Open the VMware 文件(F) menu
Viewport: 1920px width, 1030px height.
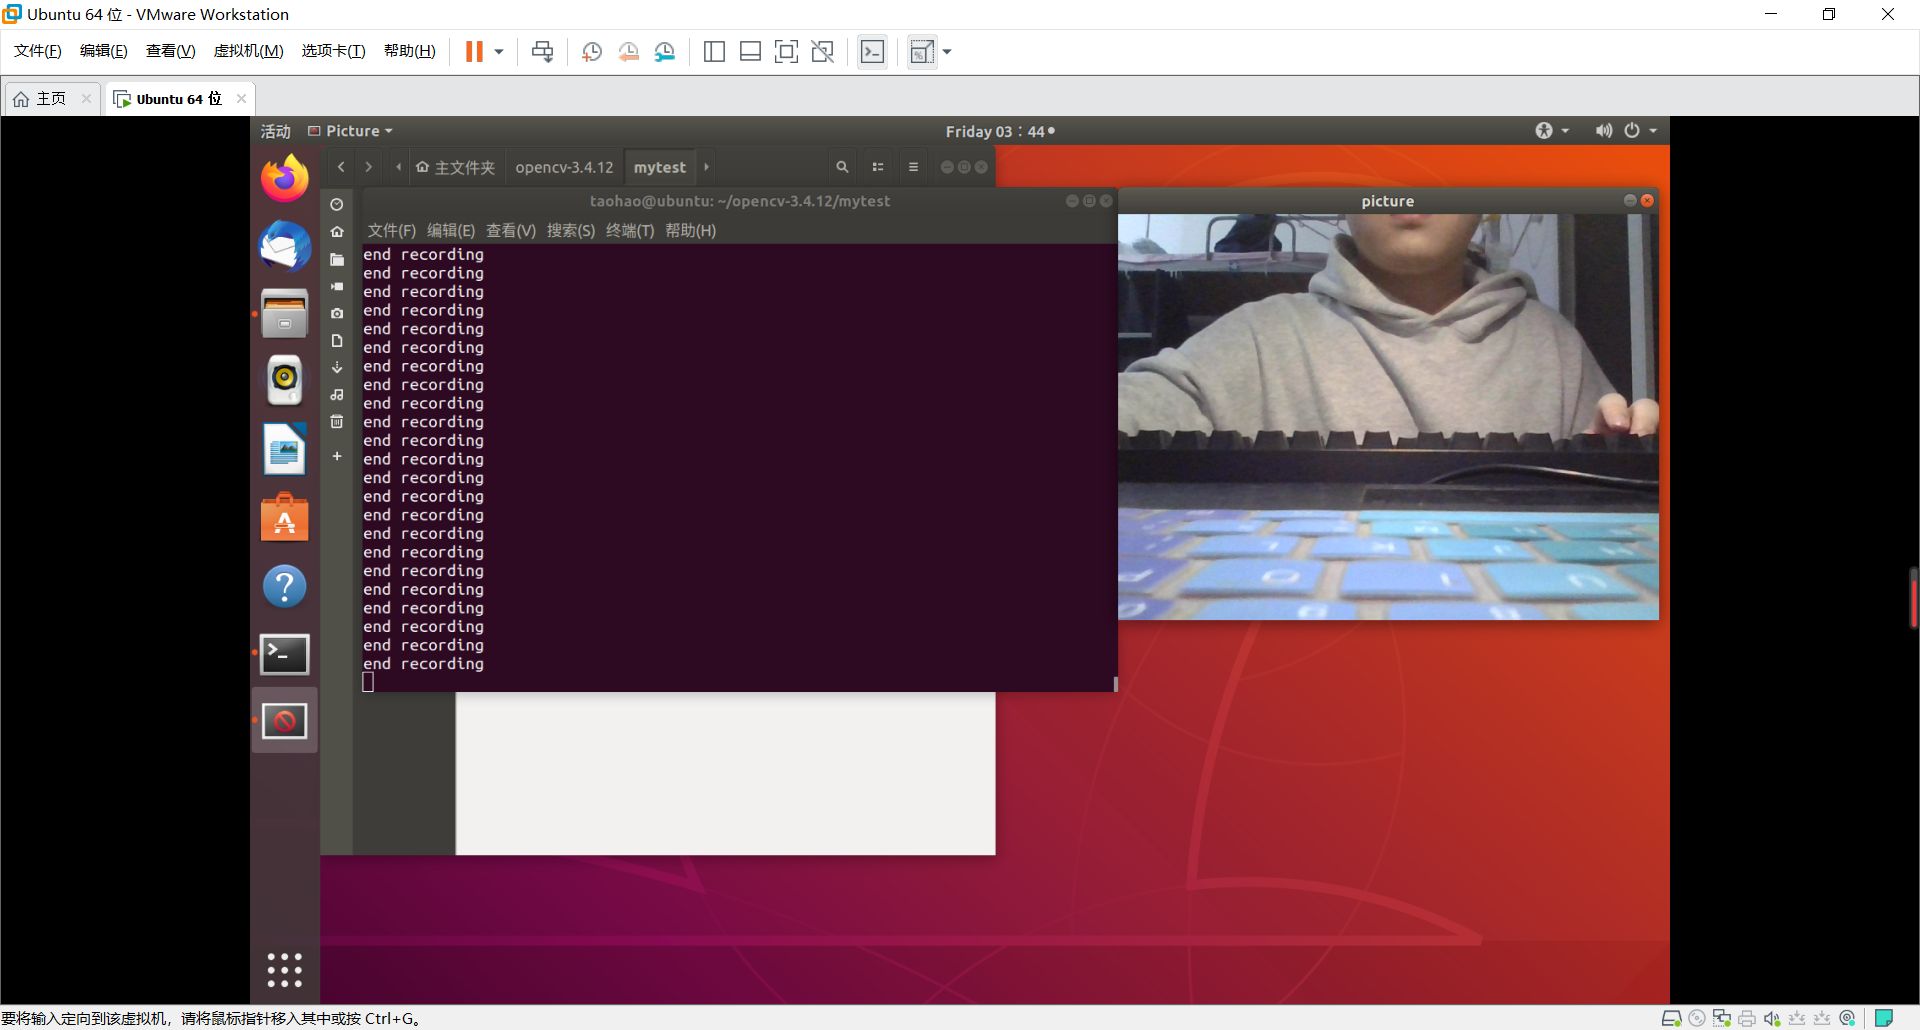38,51
